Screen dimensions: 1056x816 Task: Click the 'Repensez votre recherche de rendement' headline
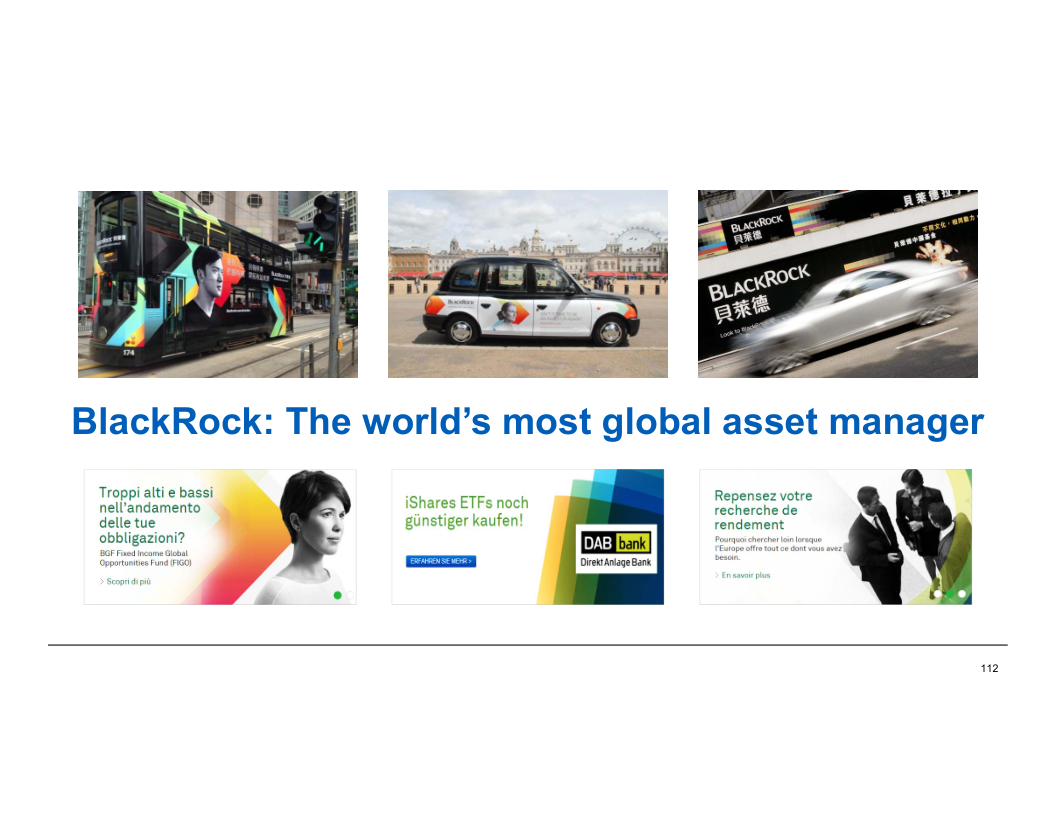tap(763, 510)
